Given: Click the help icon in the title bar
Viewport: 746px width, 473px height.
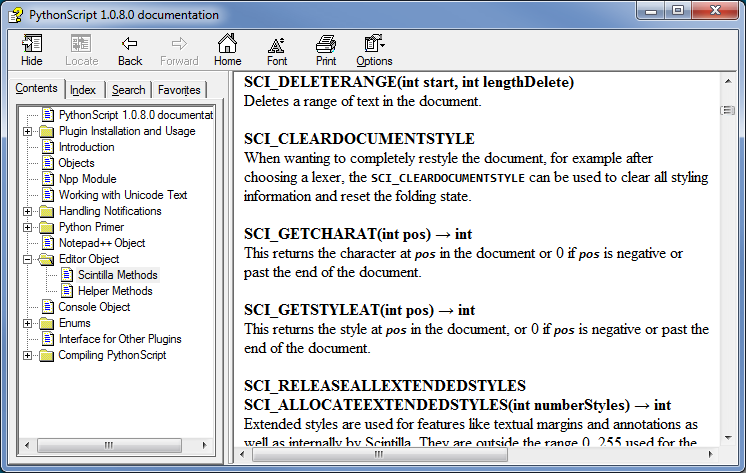Looking at the screenshot, I should click(x=16, y=15).
